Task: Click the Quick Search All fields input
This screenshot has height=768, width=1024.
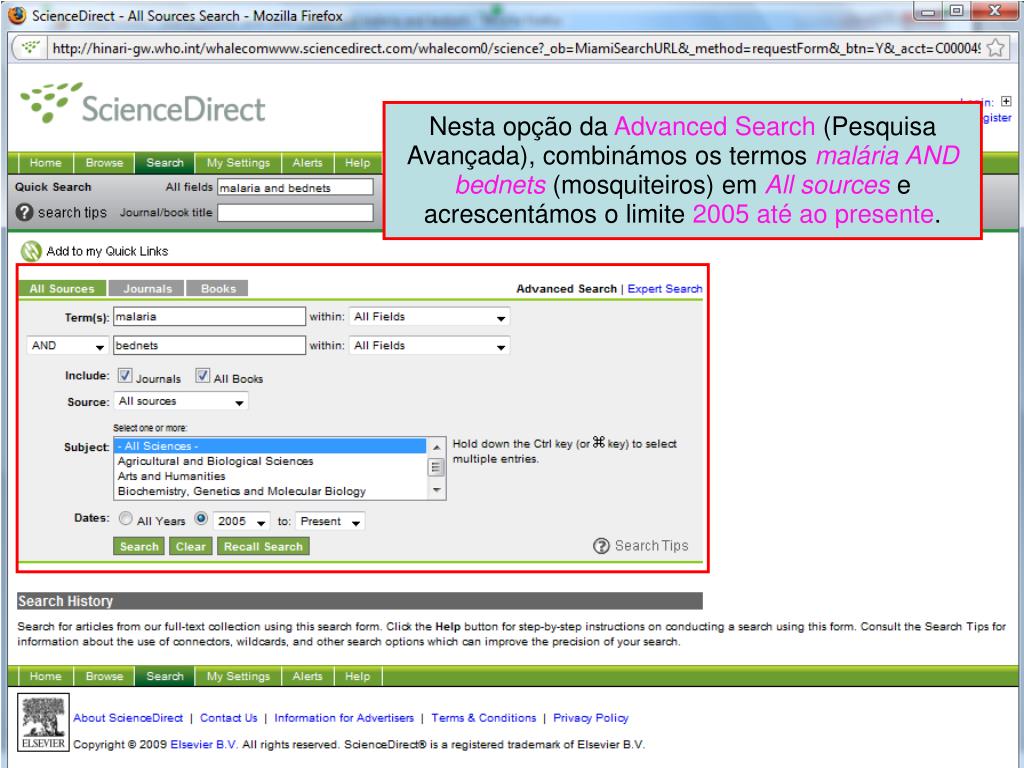Action: click(295, 187)
